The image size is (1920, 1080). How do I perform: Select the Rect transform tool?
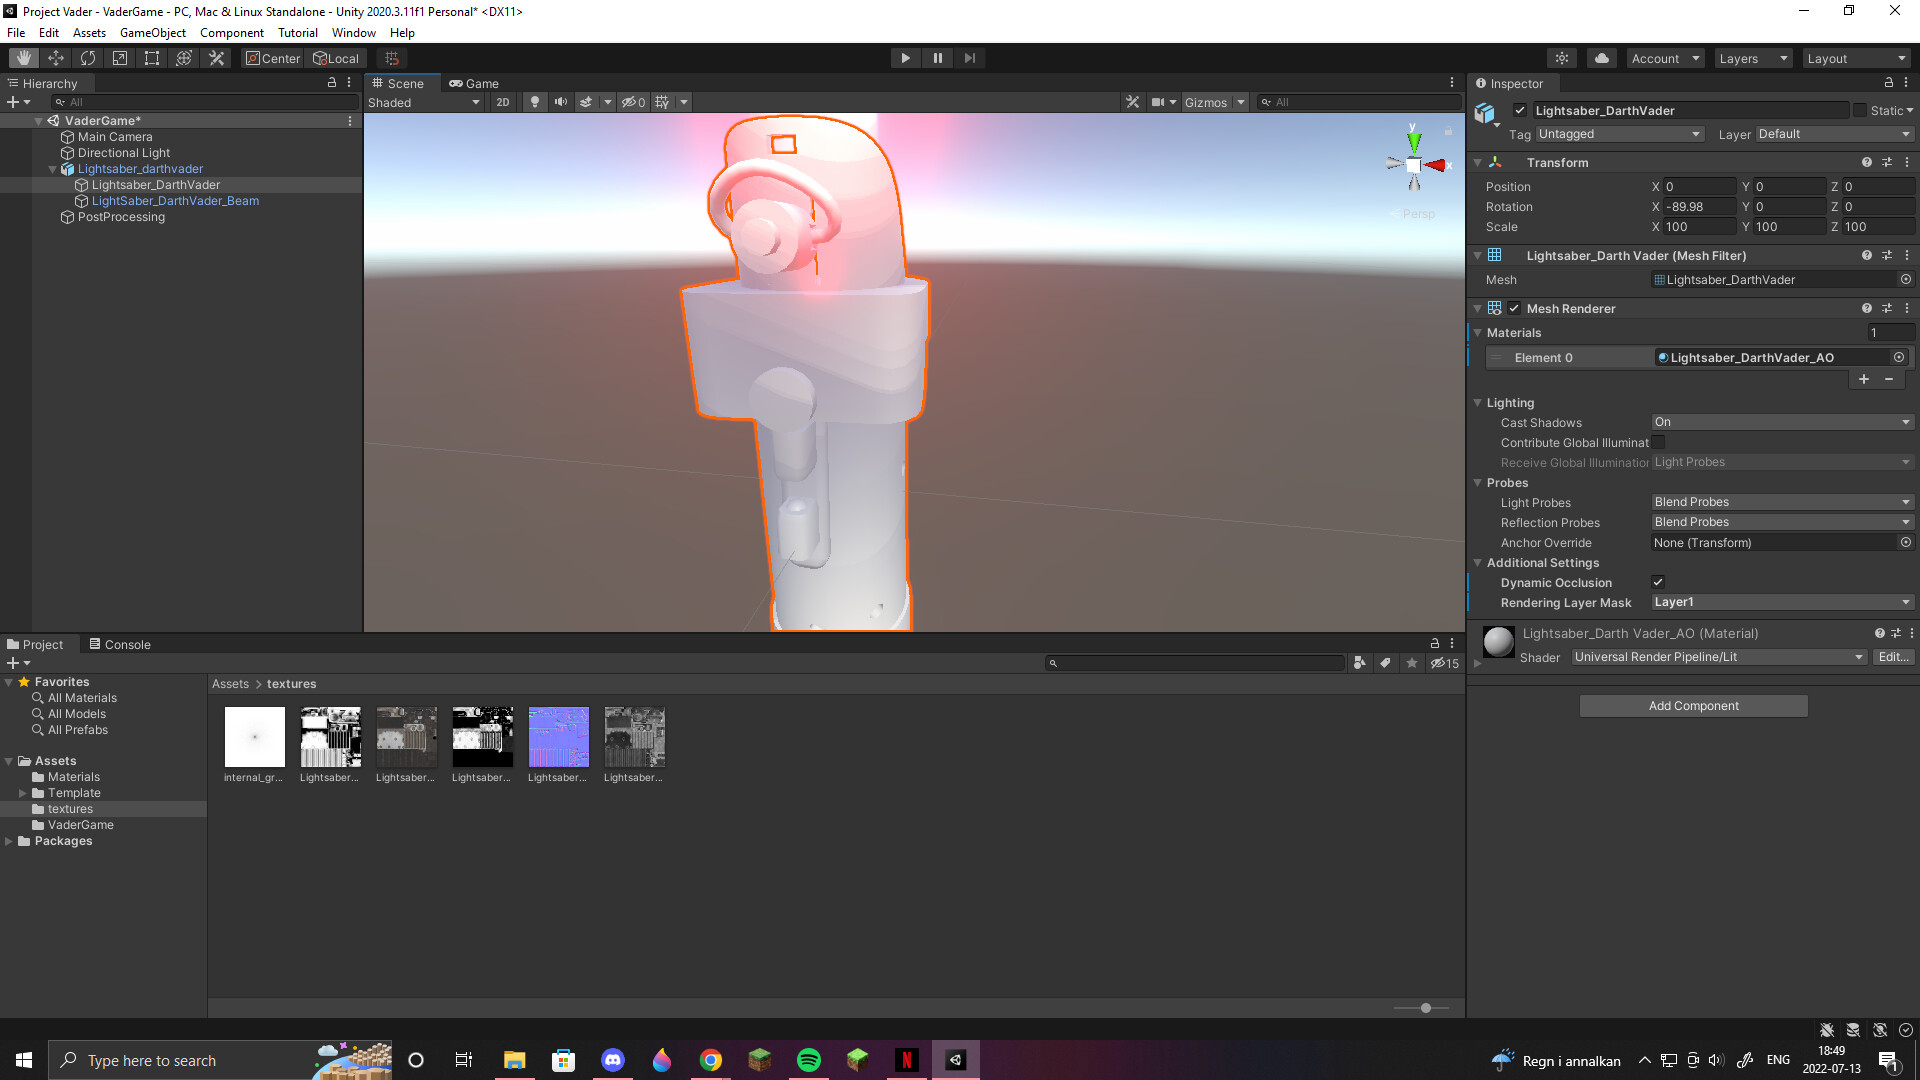(151, 57)
